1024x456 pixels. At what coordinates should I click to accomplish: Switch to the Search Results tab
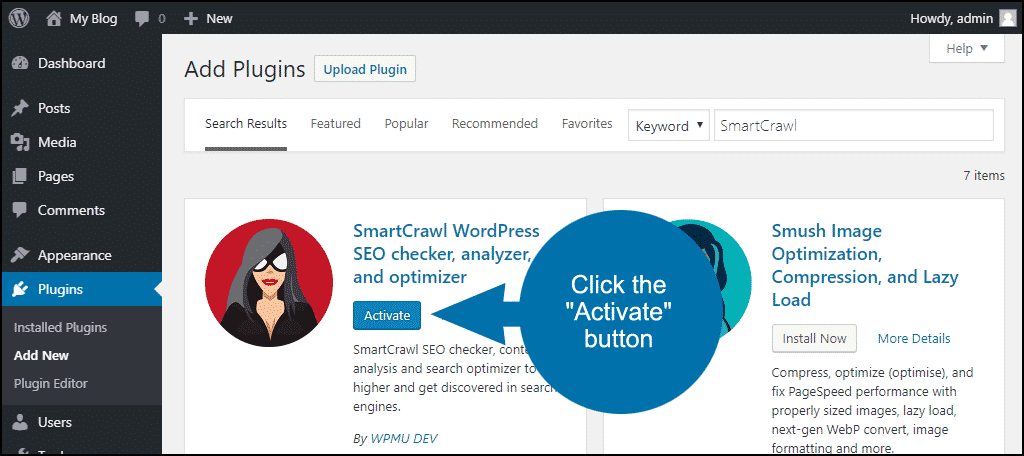246,123
